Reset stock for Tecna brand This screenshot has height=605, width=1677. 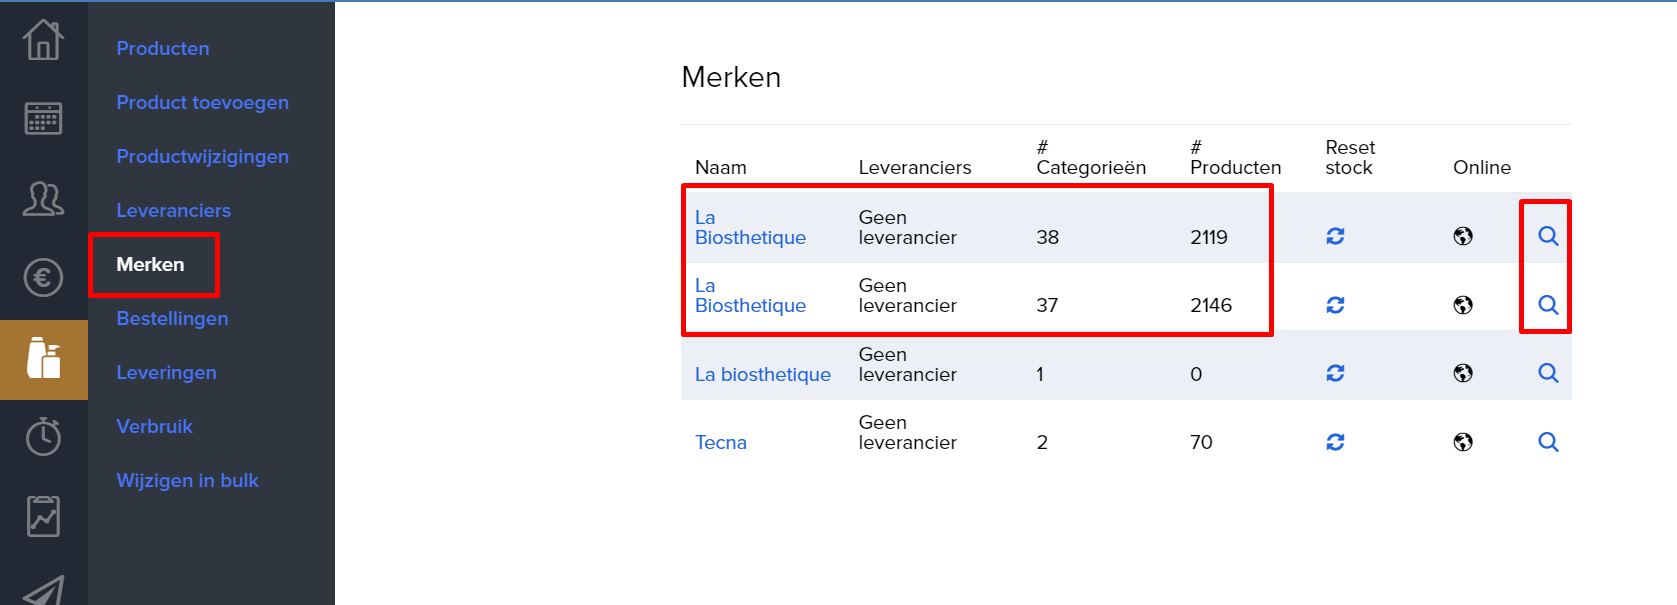click(x=1335, y=442)
